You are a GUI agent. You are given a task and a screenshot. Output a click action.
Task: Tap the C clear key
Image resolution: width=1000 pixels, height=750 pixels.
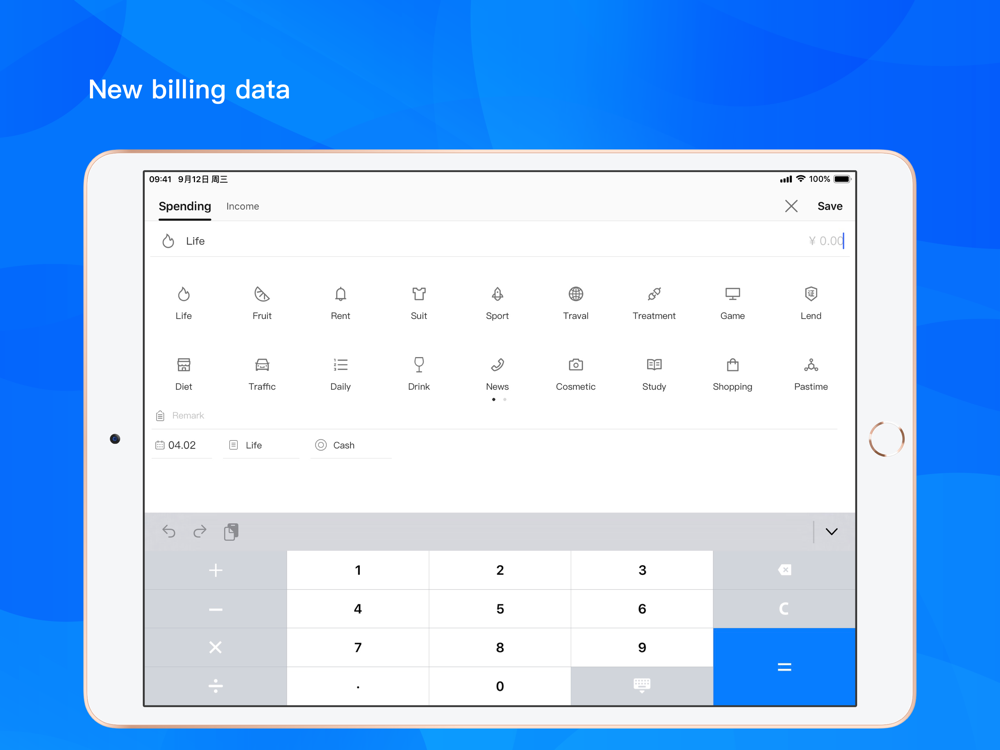784,608
